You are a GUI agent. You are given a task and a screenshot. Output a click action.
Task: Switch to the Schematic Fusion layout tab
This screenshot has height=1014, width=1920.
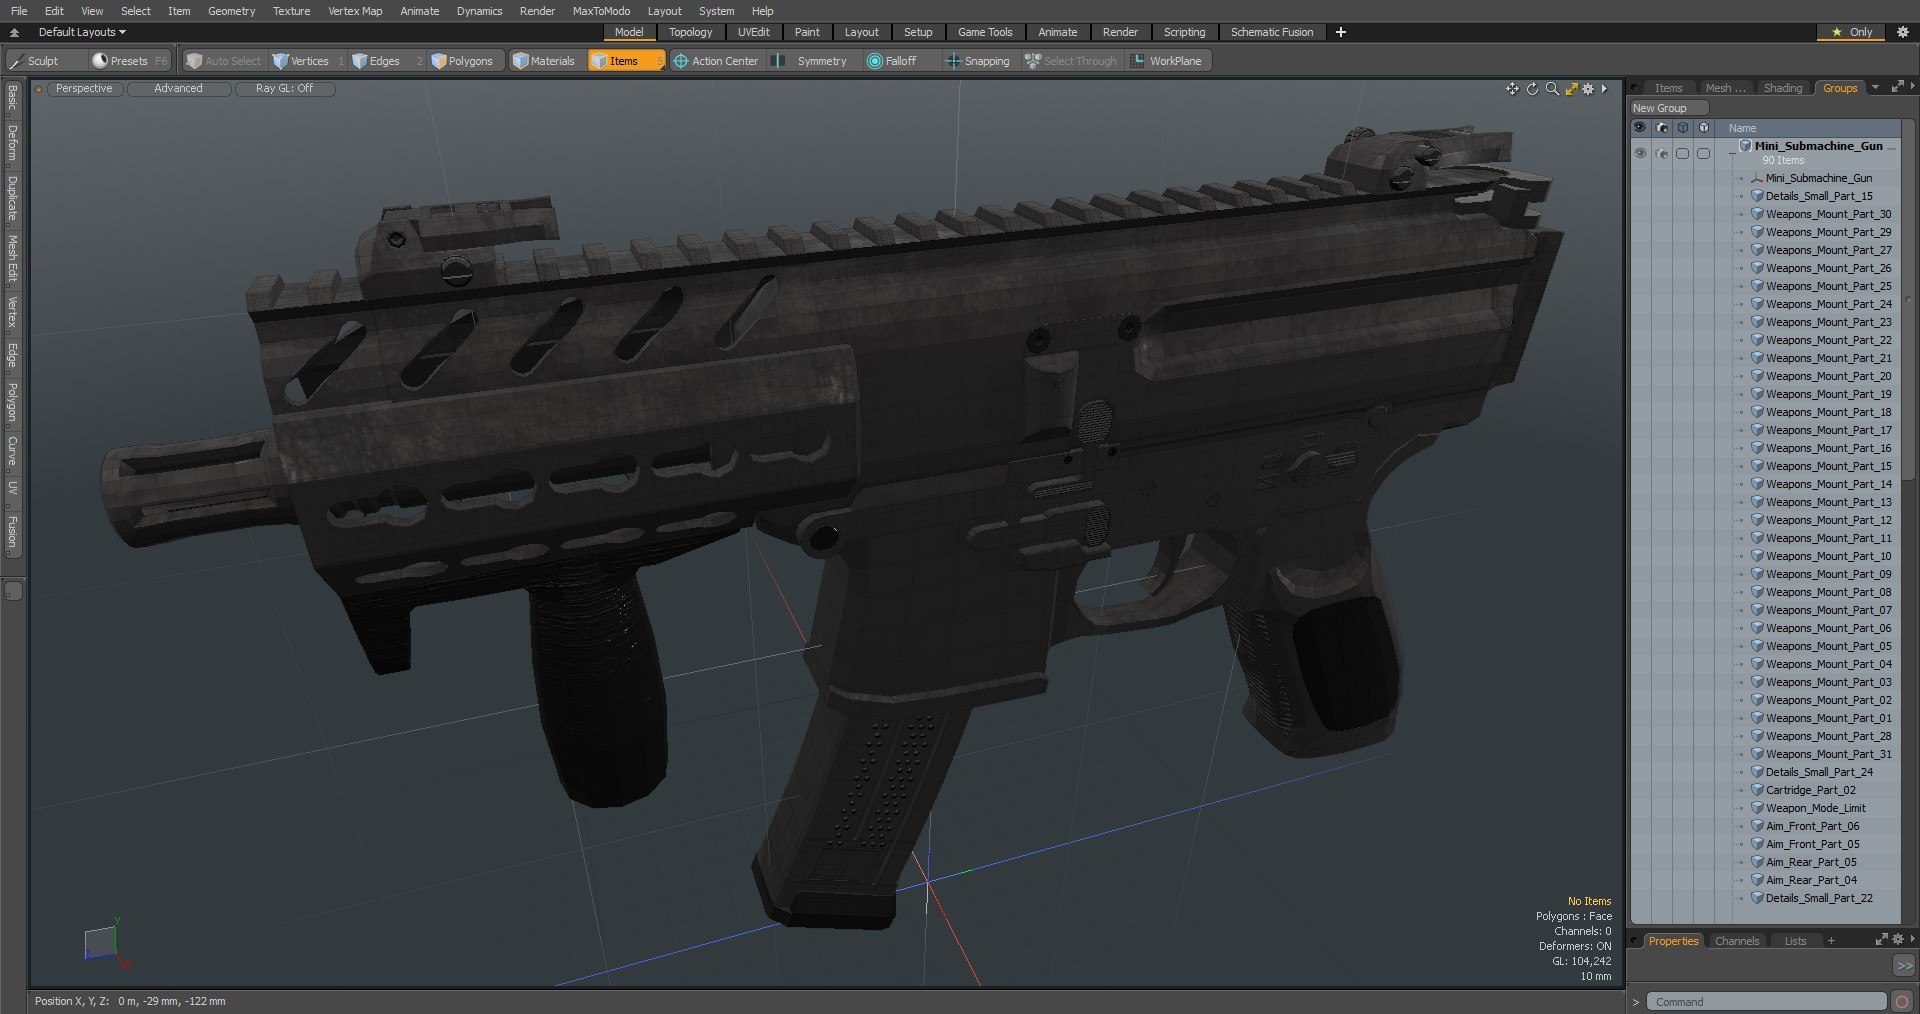1272,32
